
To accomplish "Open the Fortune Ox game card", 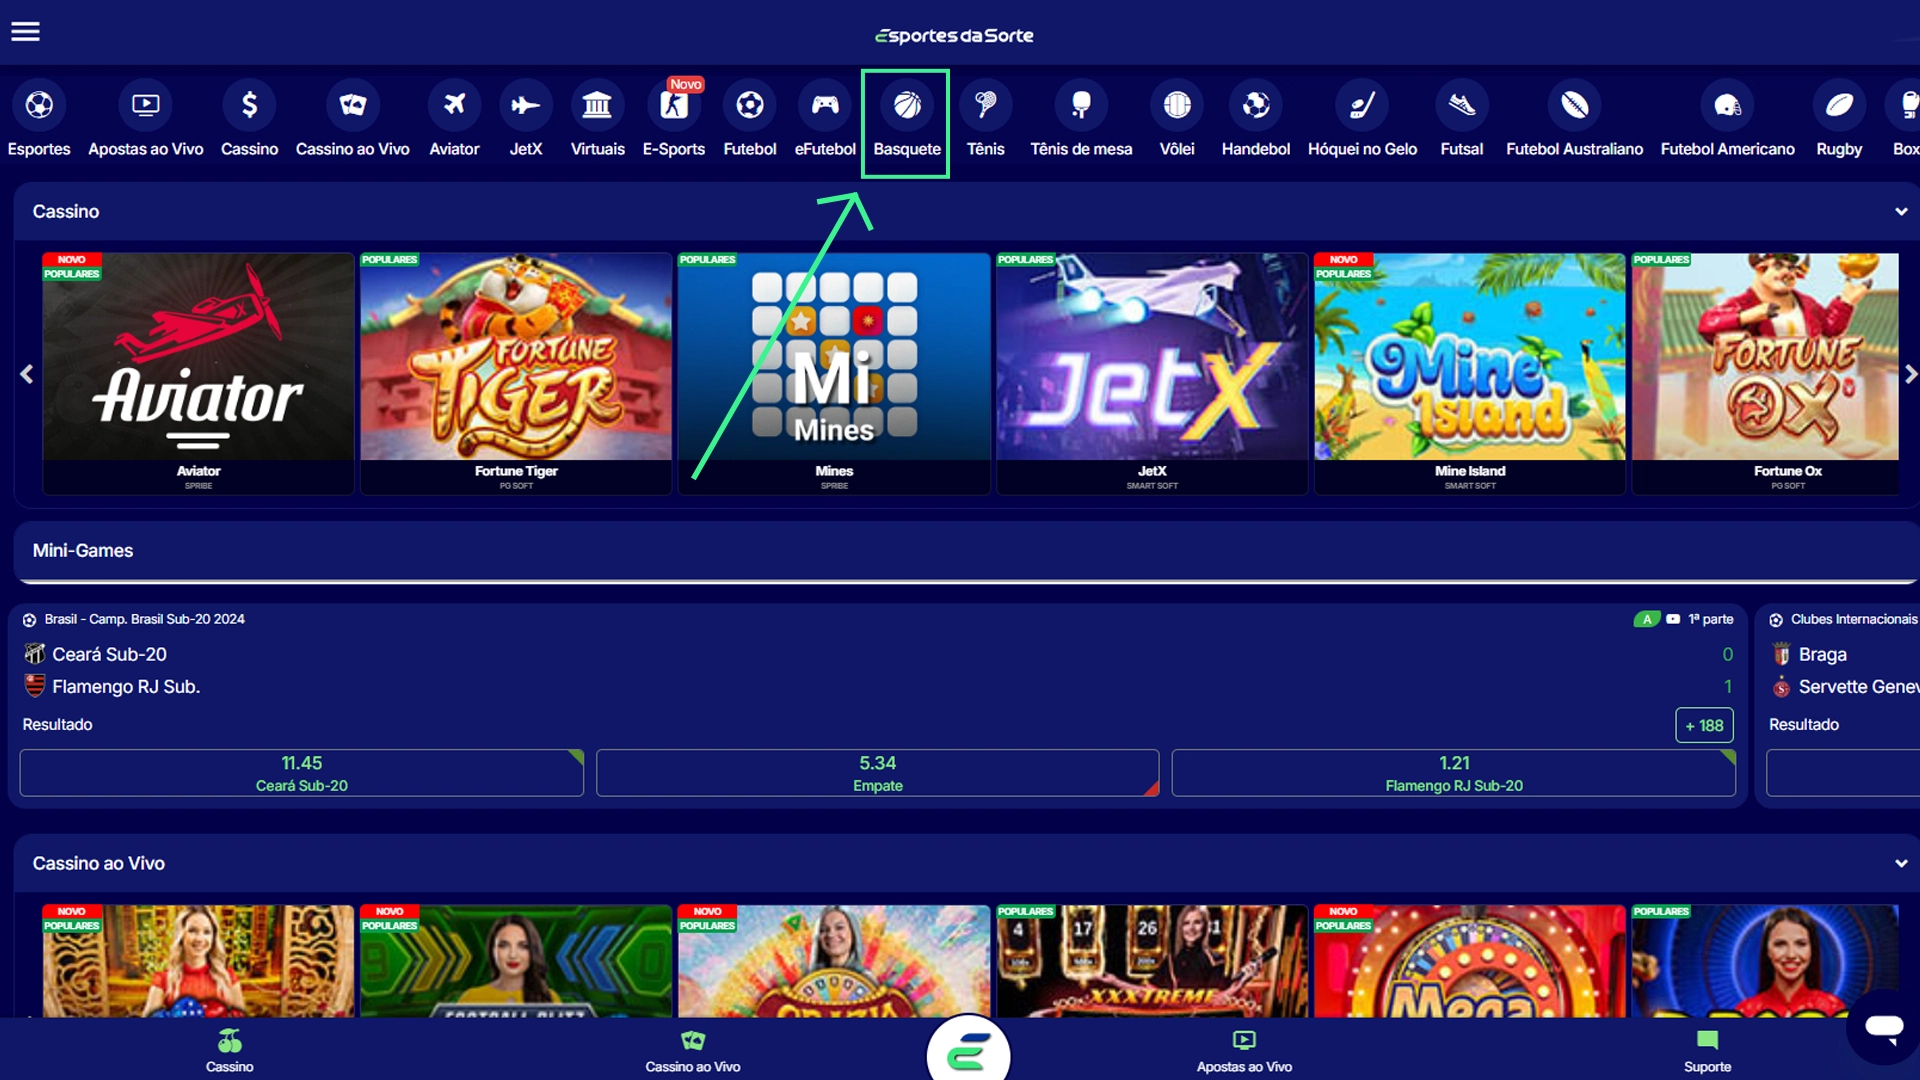I will (x=1765, y=373).
